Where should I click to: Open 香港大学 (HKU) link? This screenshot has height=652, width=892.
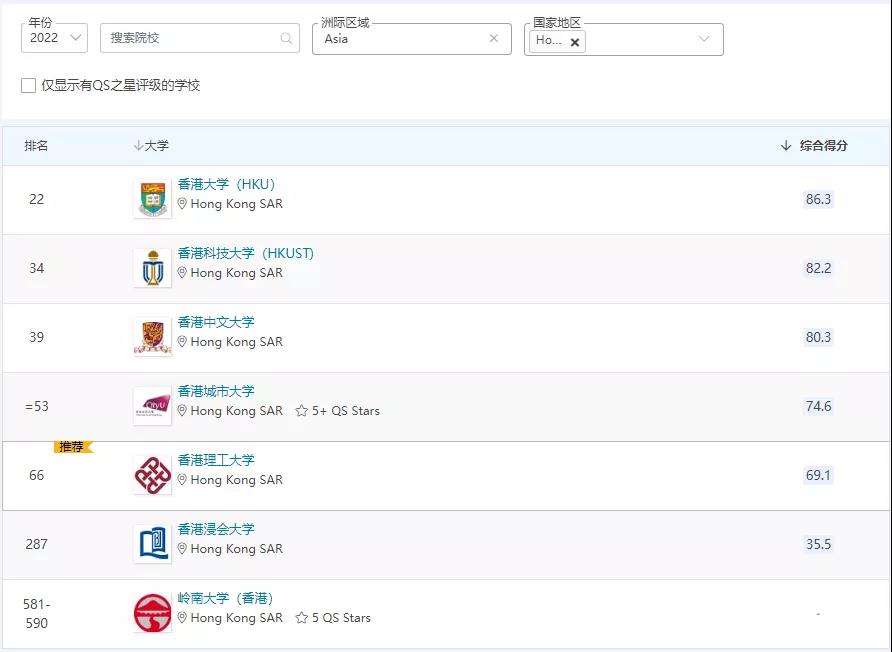[x=226, y=184]
